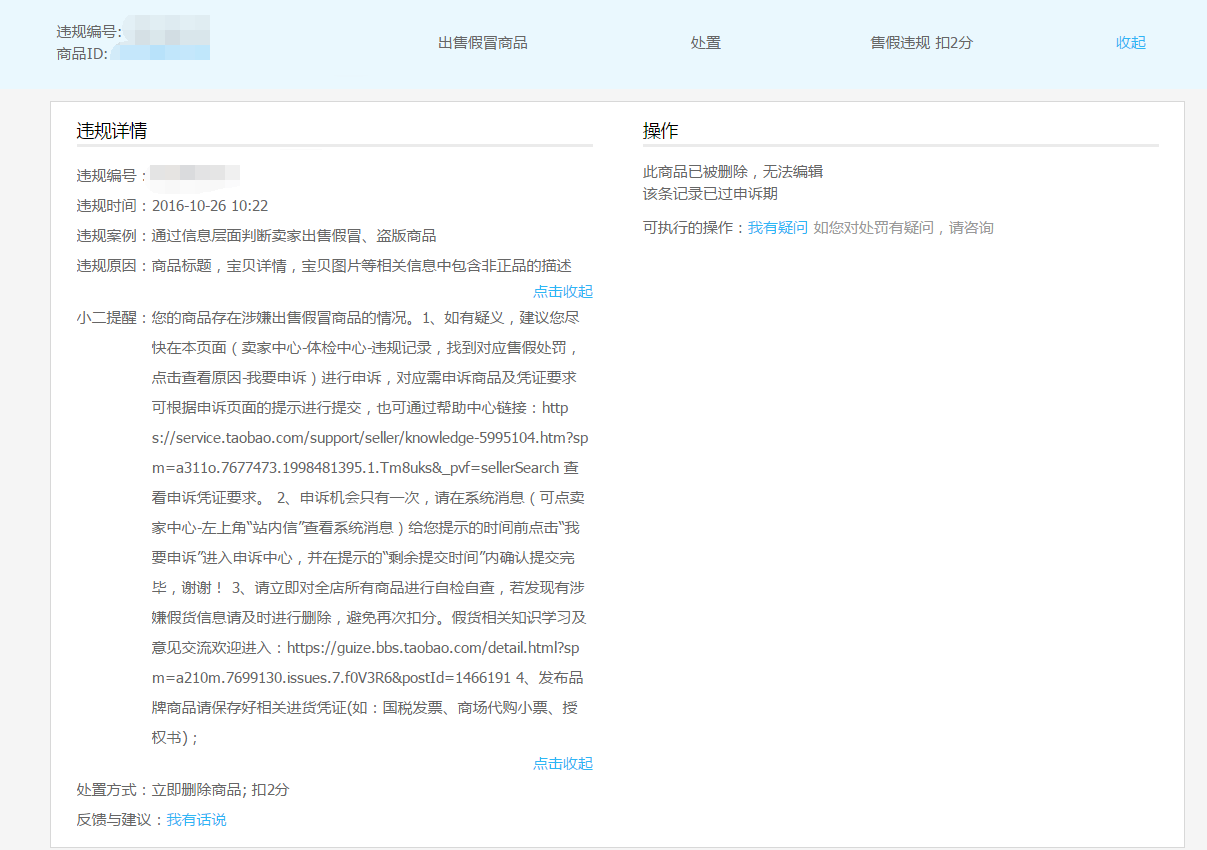Image resolution: width=1207 pixels, height=850 pixels.
Task: Click the 违规详情 section heading
Action: pyautogui.click(x=112, y=131)
